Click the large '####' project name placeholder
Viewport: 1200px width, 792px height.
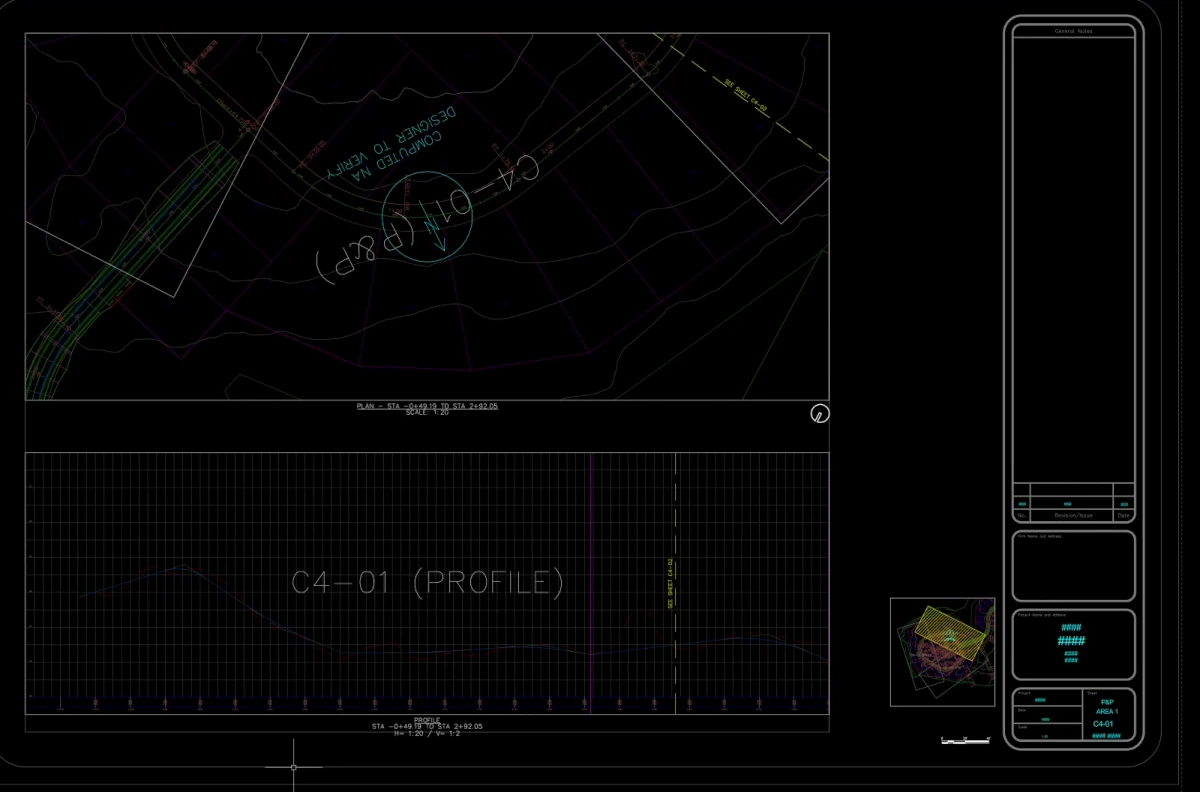point(1071,641)
